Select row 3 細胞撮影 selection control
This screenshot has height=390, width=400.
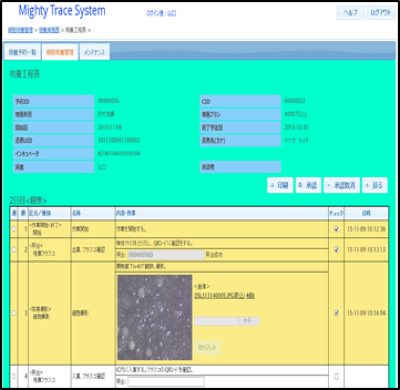pyautogui.click(x=14, y=313)
